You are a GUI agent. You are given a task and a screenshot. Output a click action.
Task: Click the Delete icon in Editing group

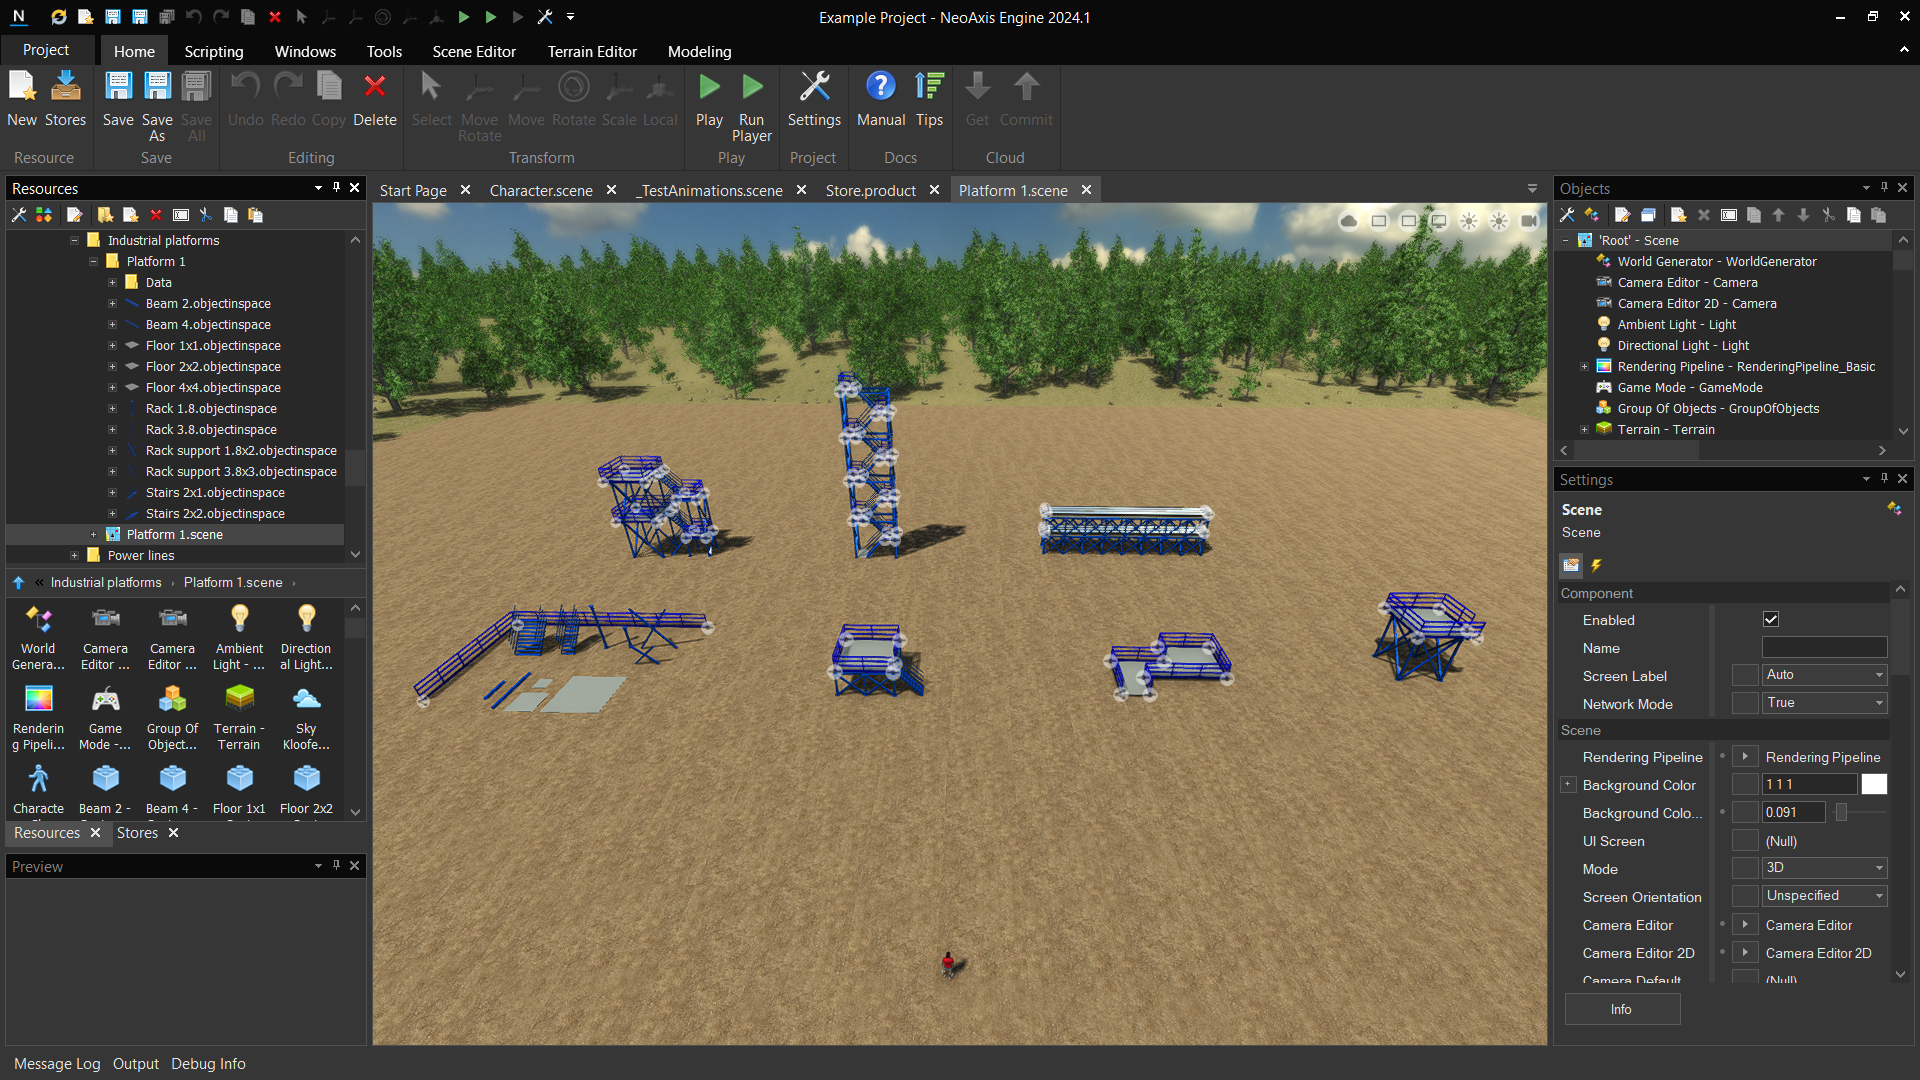pos(374,100)
